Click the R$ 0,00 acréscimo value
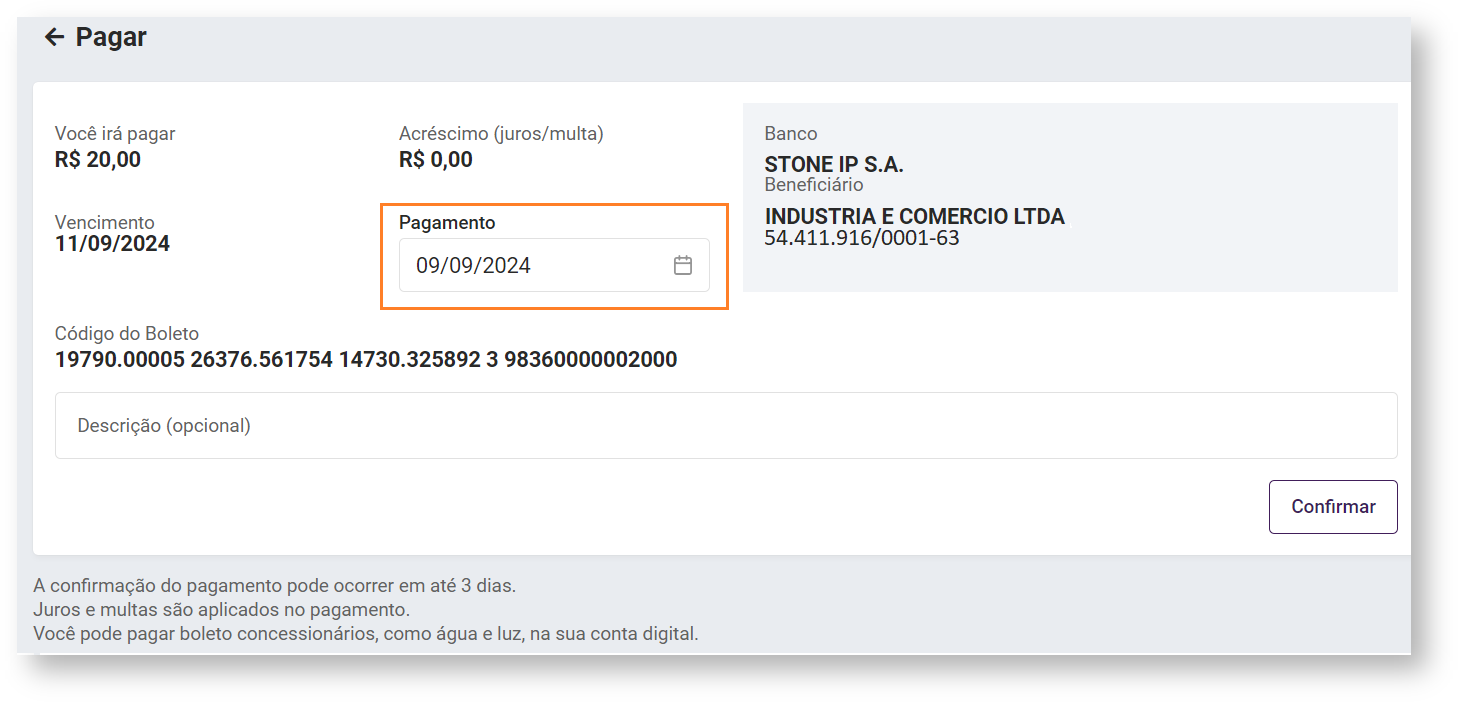Image resolution: width=1459 pixels, height=703 pixels. (435, 160)
